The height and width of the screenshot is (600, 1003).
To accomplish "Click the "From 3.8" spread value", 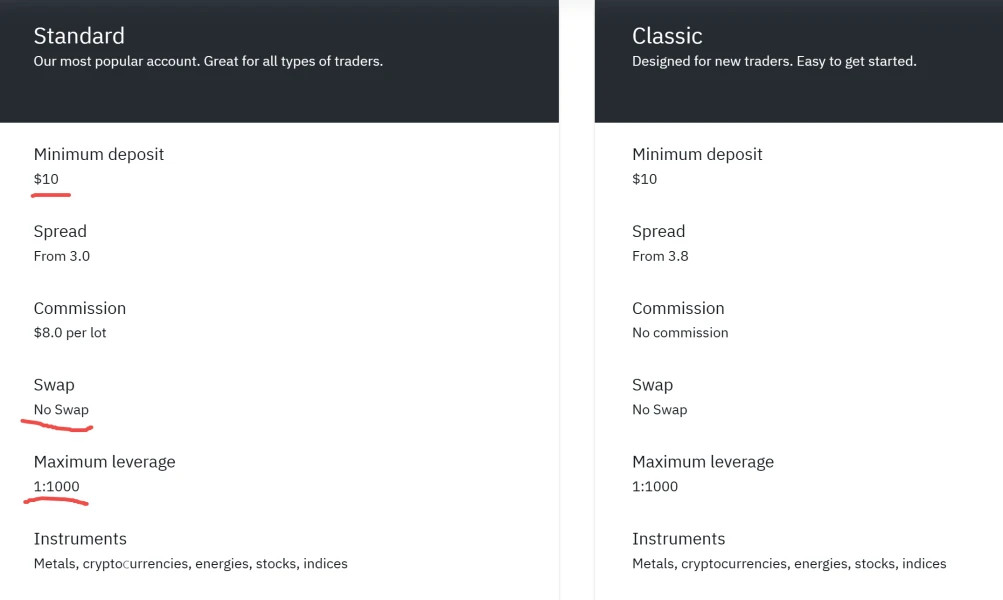I will click(660, 256).
